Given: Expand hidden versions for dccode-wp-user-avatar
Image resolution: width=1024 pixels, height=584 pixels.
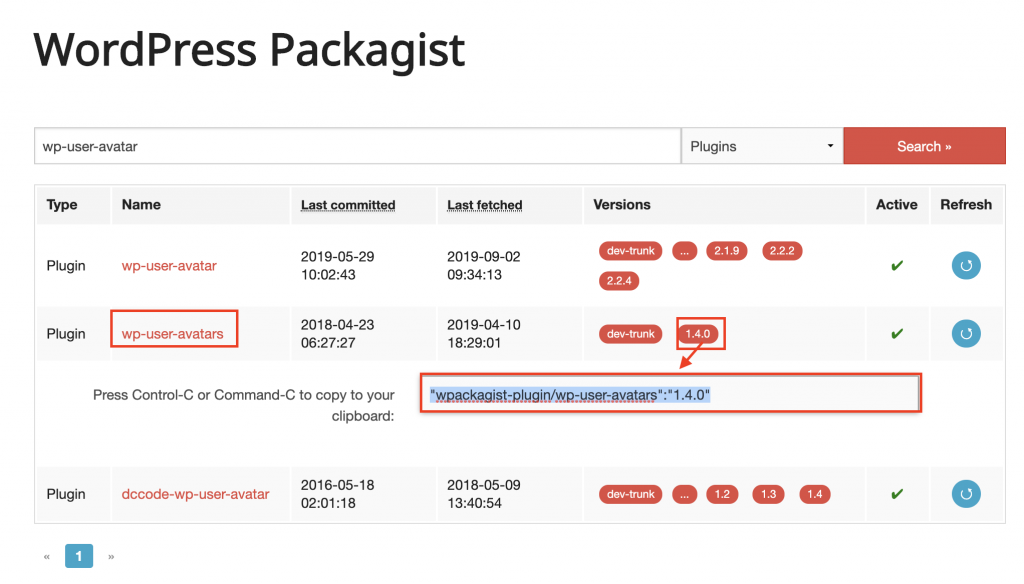Looking at the screenshot, I should click(684, 494).
